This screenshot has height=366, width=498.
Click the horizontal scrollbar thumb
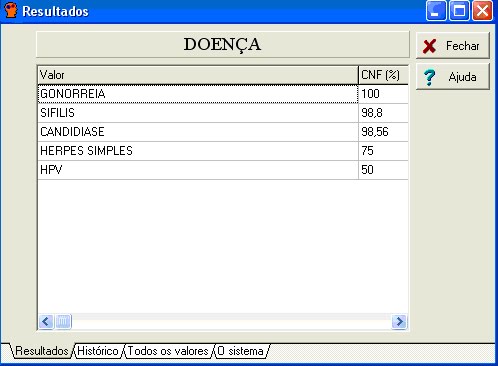[63, 322]
